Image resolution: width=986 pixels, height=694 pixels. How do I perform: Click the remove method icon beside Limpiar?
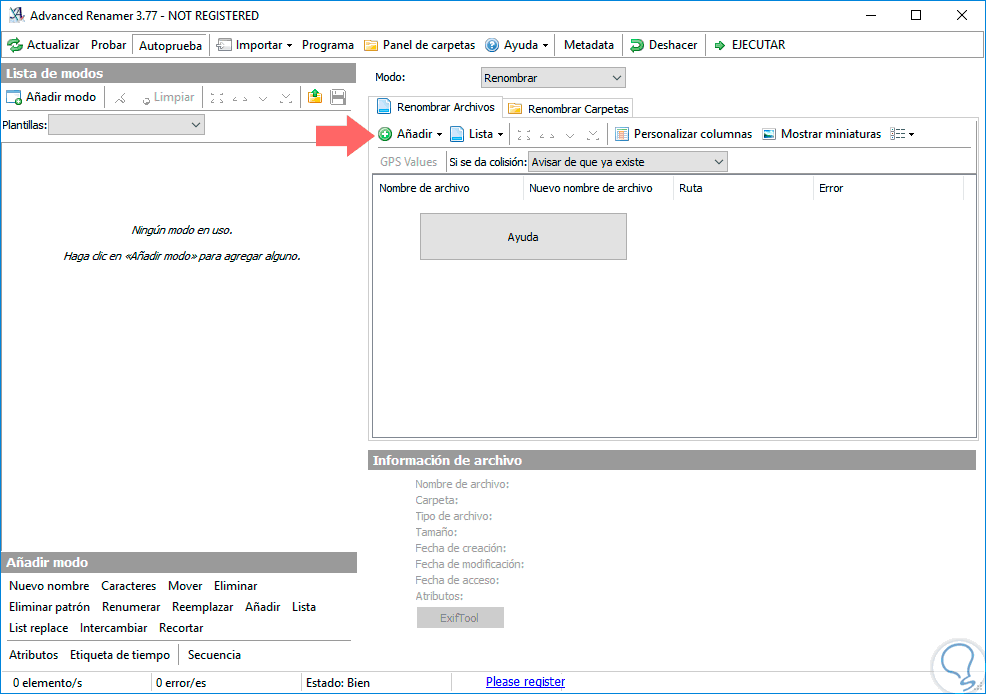coord(120,98)
